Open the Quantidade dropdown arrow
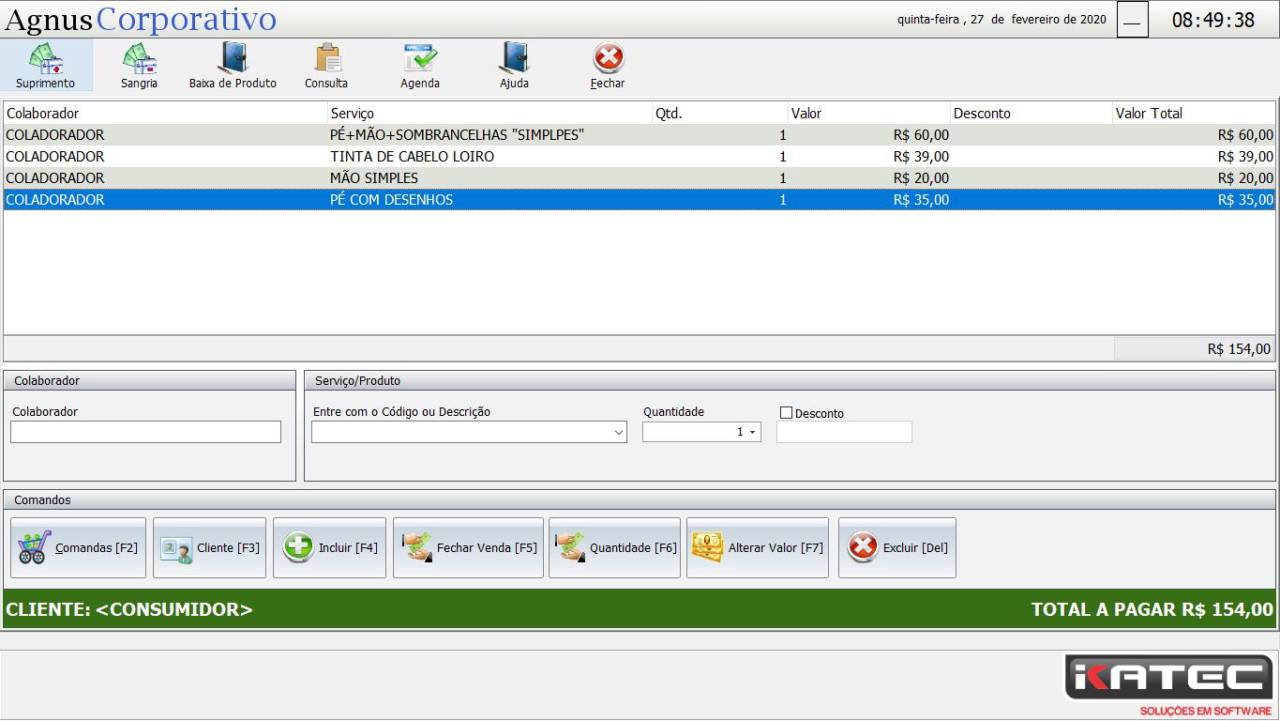Image resolution: width=1280 pixels, height=721 pixels. tap(752, 433)
